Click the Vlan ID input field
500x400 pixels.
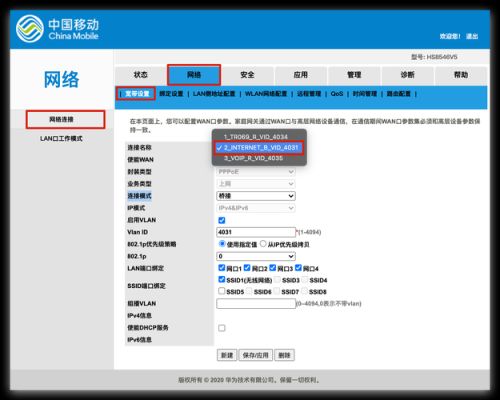tap(256, 232)
